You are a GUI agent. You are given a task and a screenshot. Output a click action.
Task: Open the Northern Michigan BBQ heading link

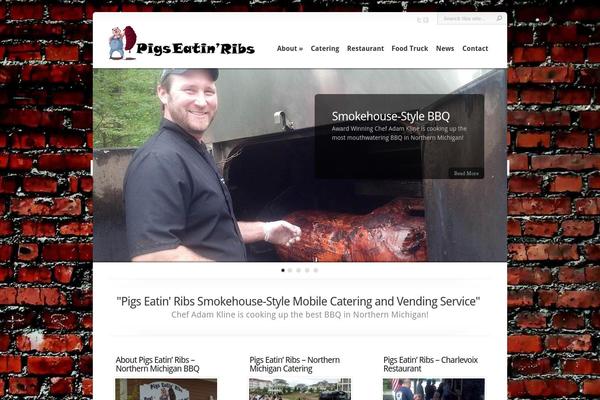coord(157,364)
